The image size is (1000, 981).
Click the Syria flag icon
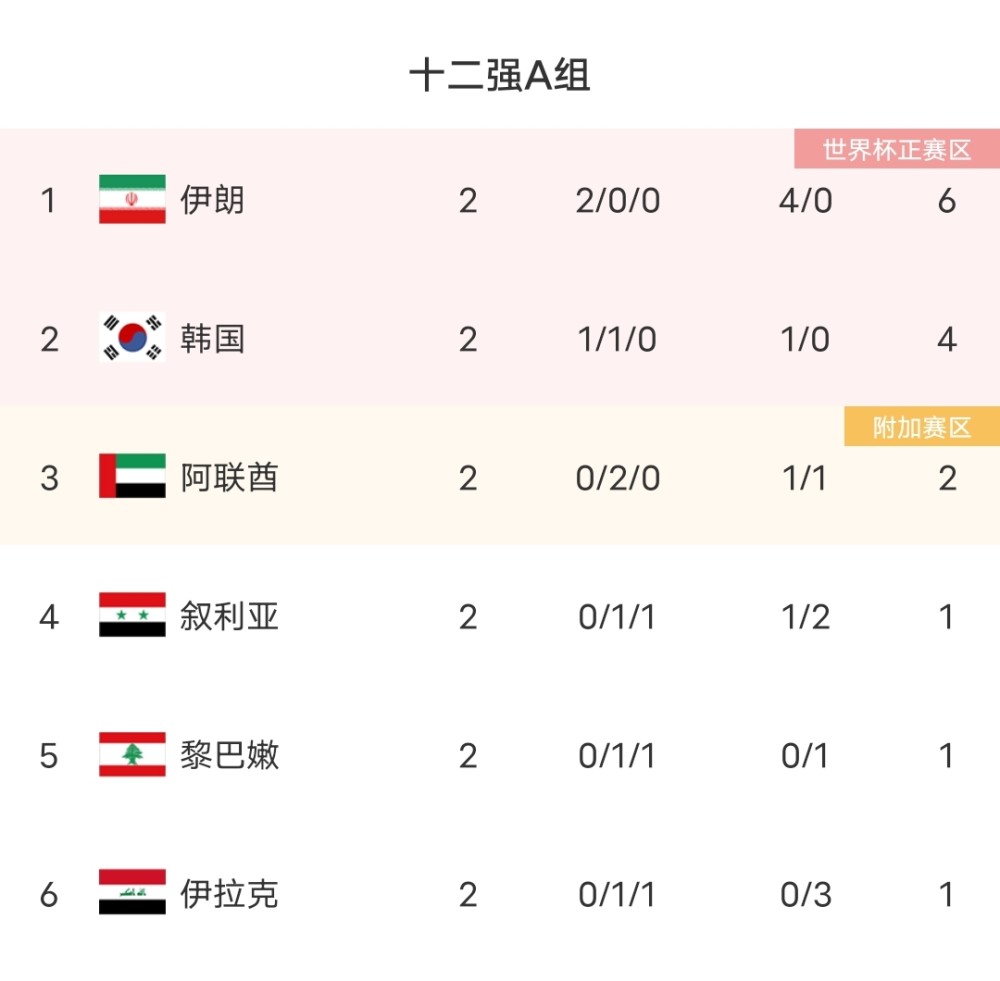pyautogui.click(x=132, y=616)
